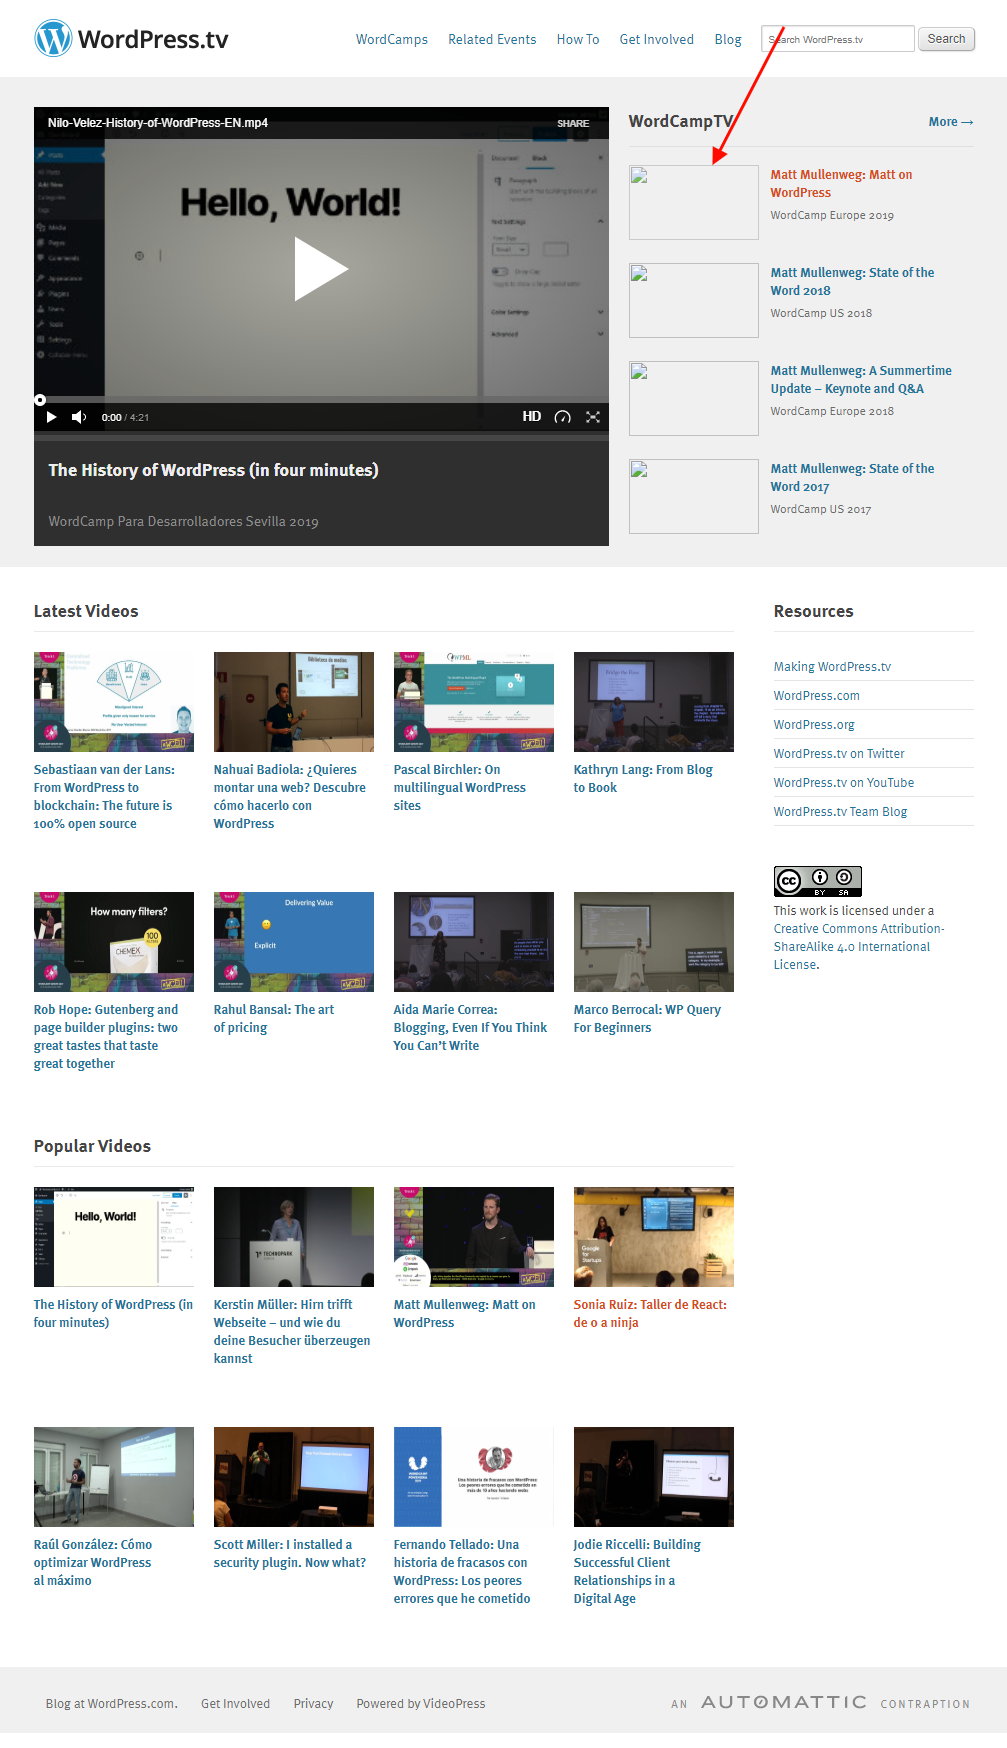Viewport: 1007px width, 1748px height.
Task: Open the Blog menu item
Action: (728, 40)
